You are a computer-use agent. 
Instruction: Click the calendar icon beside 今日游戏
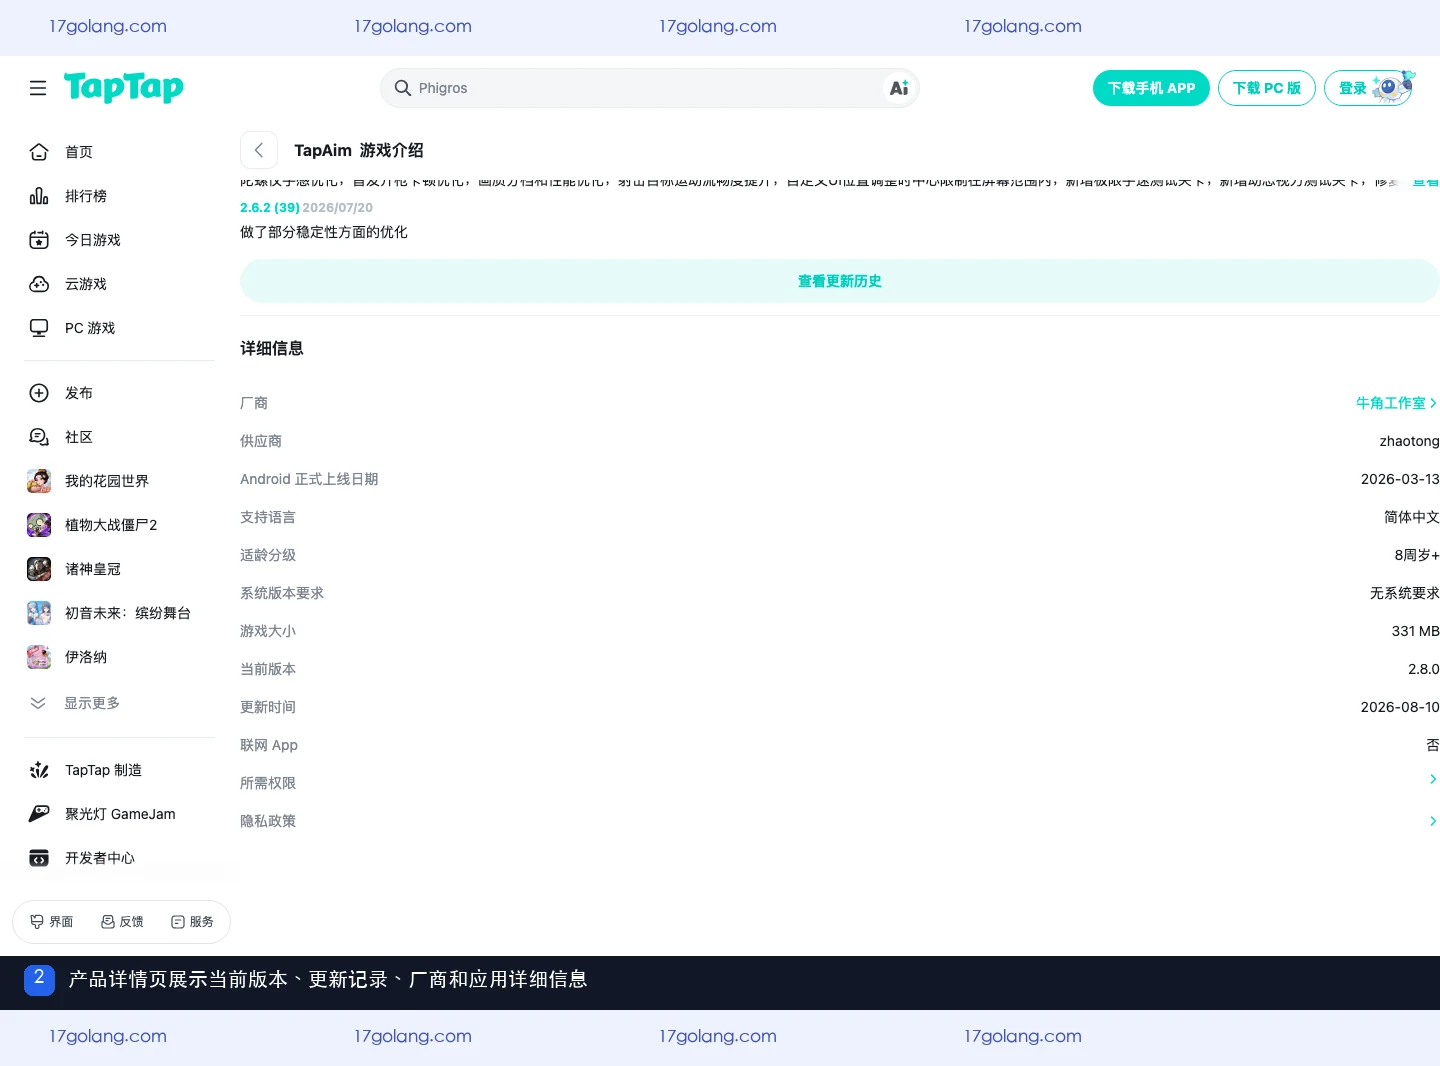pyautogui.click(x=39, y=240)
